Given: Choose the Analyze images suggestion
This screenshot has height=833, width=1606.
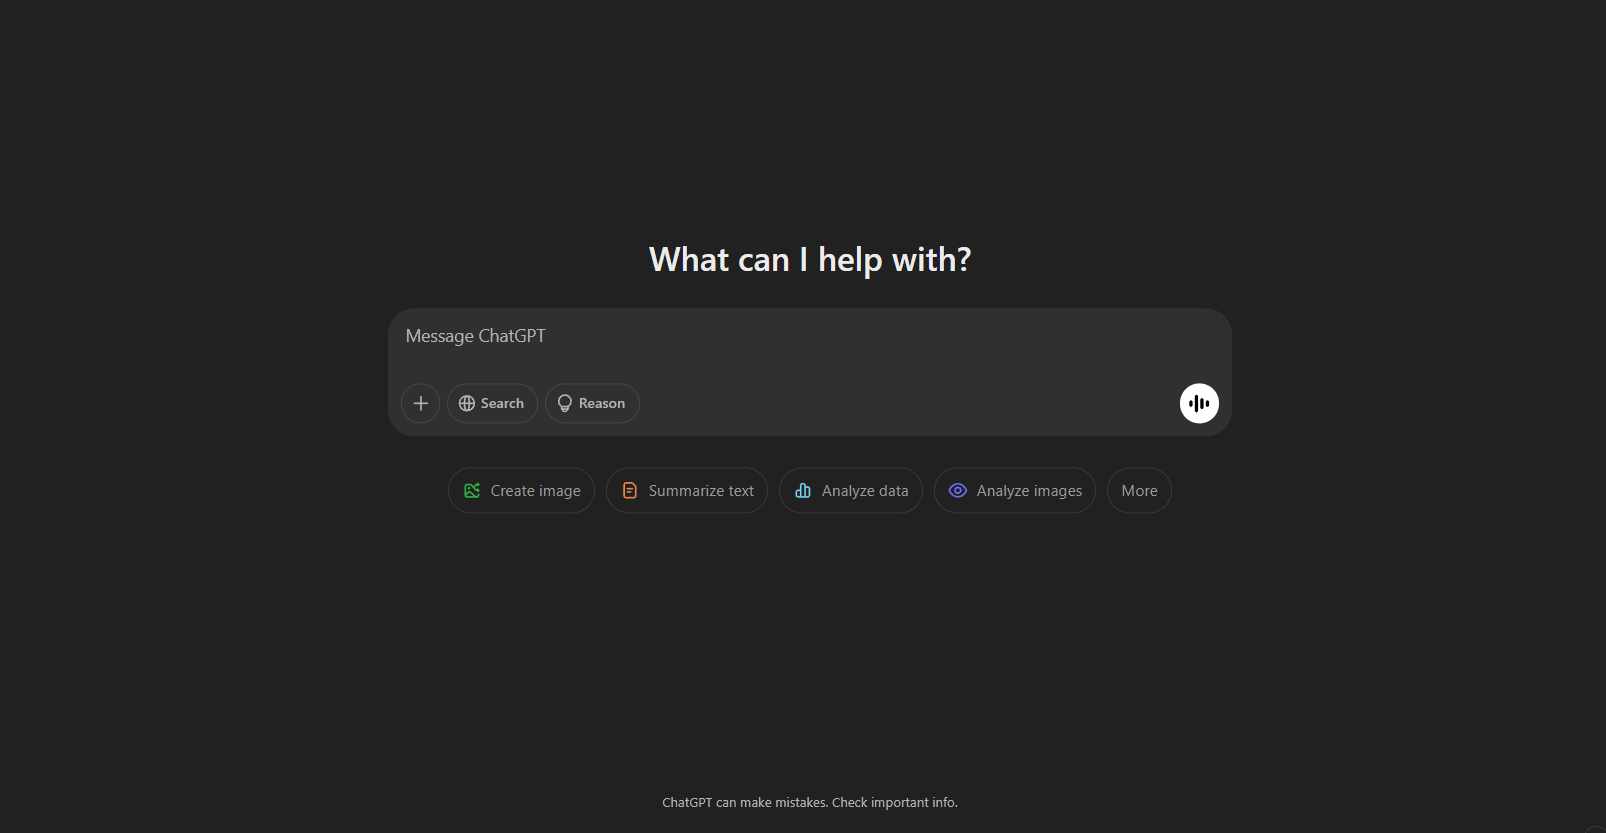Looking at the screenshot, I should point(1015,491).
